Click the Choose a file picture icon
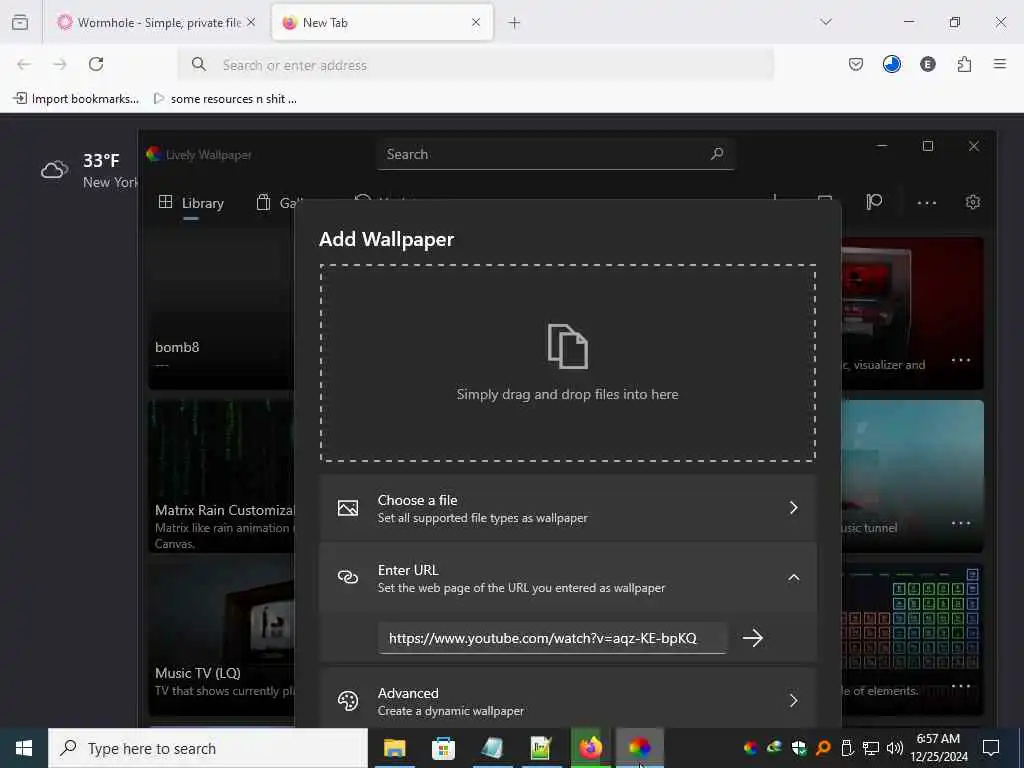The width and height of the screenshot is (1024, 768). (x=347, y=508)
